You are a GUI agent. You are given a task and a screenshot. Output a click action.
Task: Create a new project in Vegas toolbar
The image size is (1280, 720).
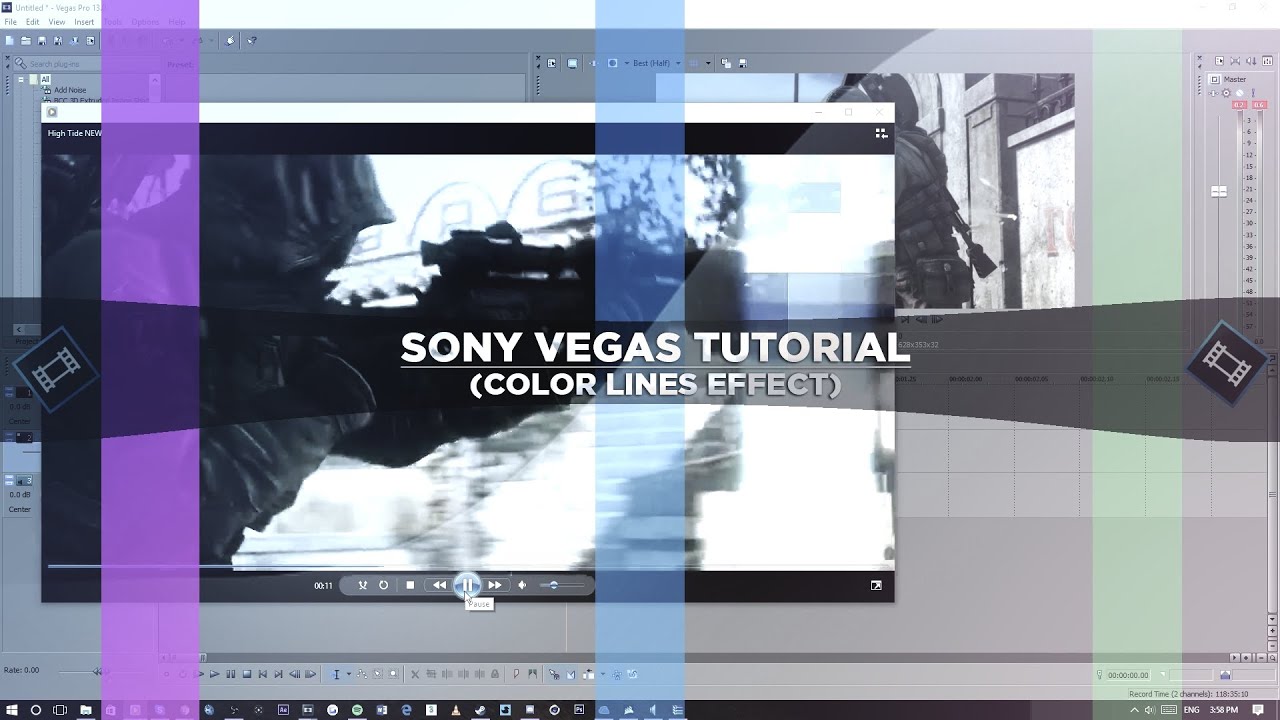[9, 41]
